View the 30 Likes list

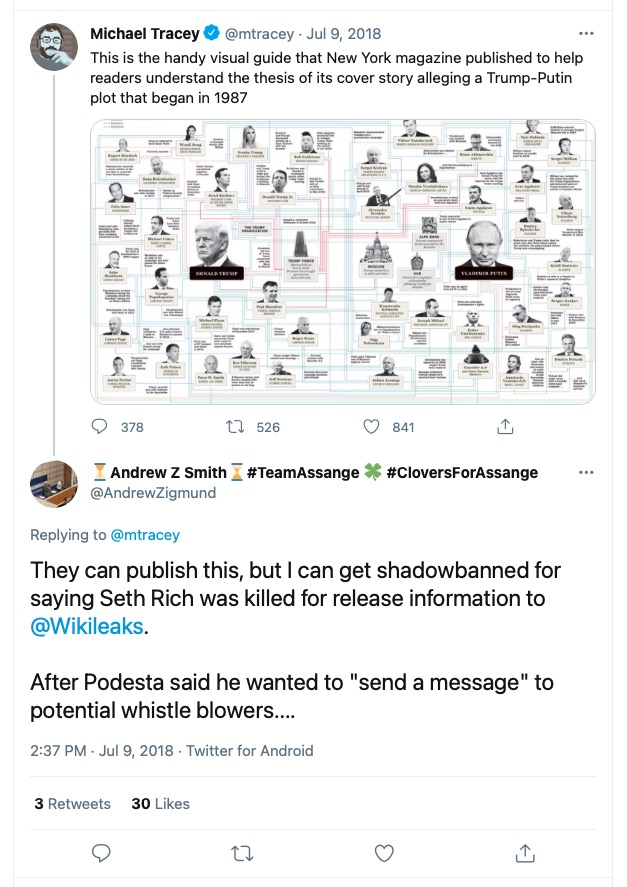tap(160, 803)
